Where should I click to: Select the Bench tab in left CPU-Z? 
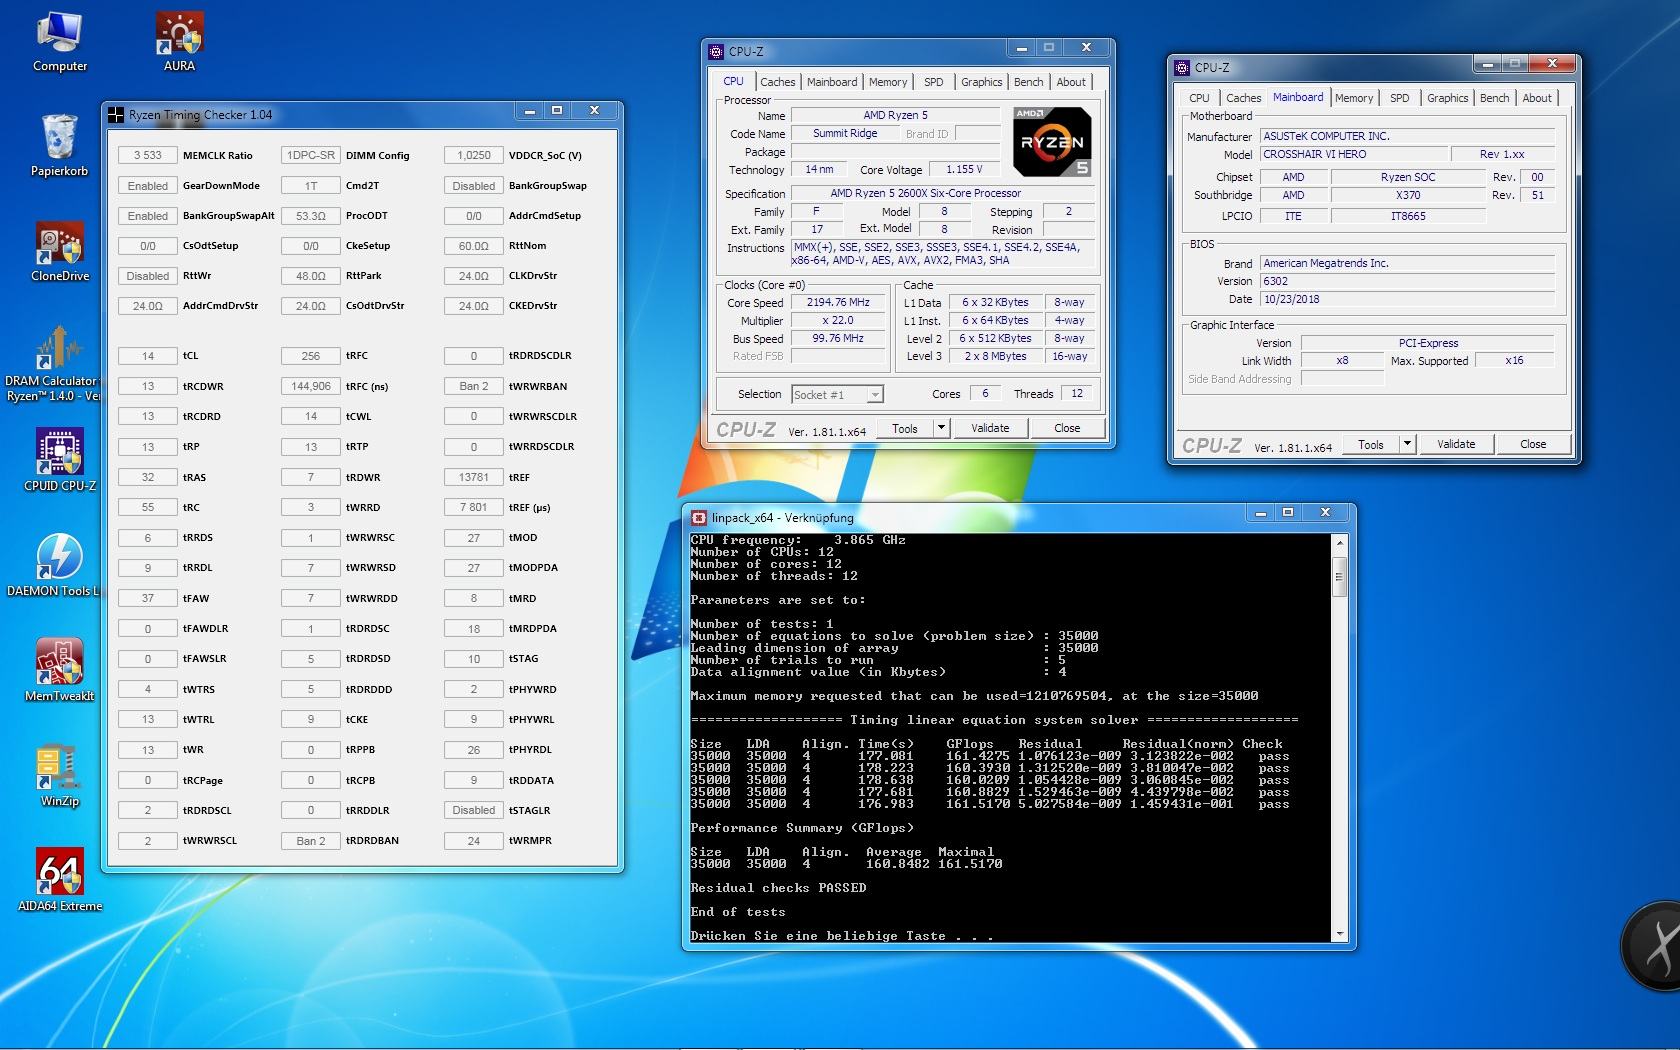[x=1028, y=82]
